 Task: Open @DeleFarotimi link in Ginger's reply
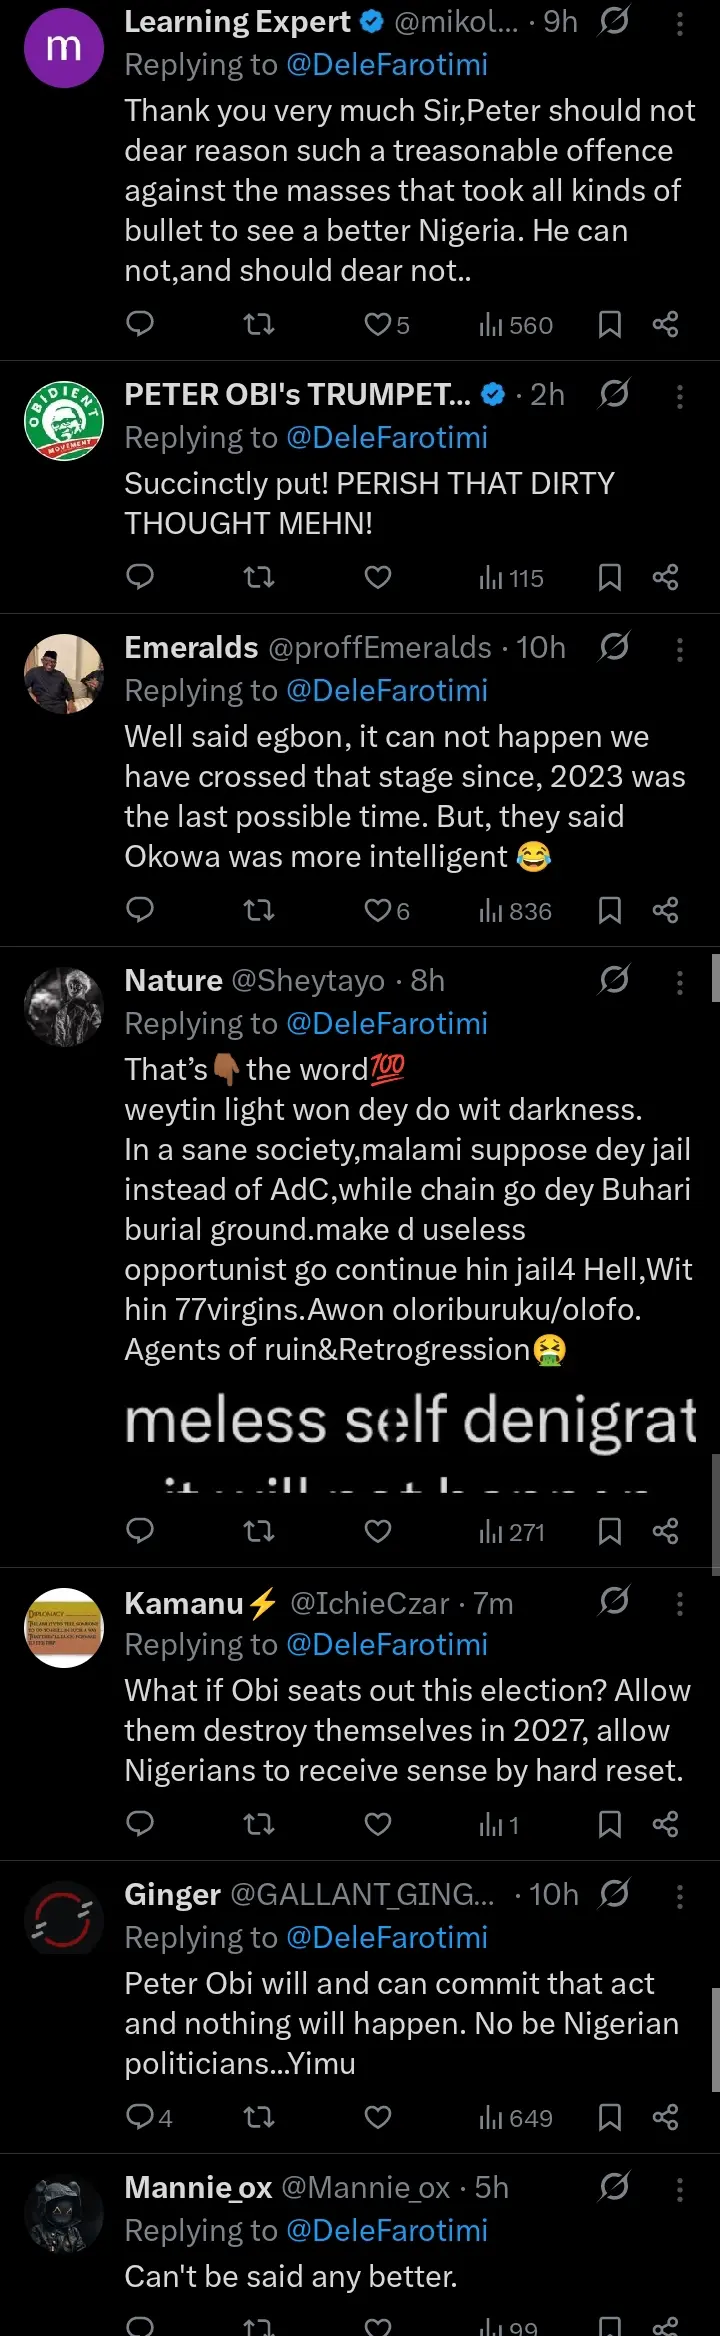pos(387,1937)
